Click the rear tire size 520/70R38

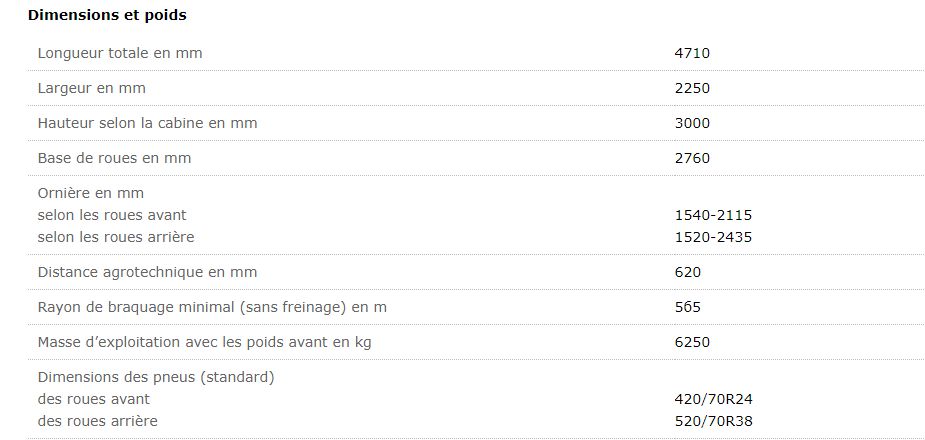[714, 421]
